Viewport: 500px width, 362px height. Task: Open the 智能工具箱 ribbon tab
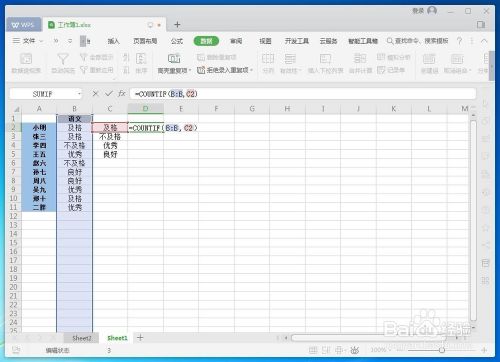[x=363, y=41]
